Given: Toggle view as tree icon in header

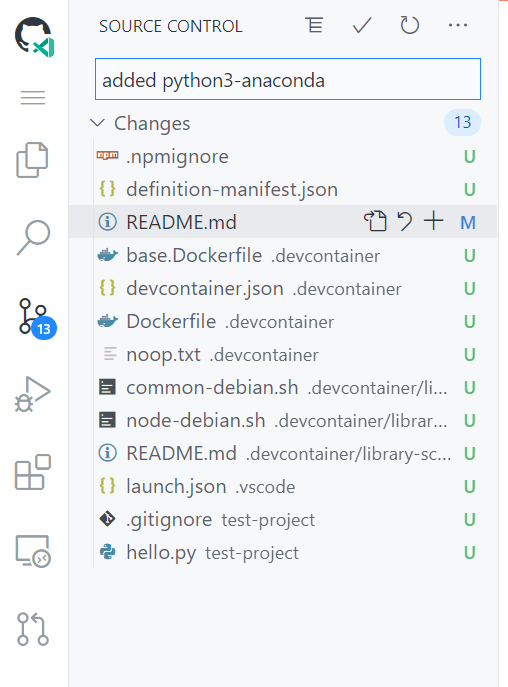Looking at the screenshot, I should coord(314,25).
